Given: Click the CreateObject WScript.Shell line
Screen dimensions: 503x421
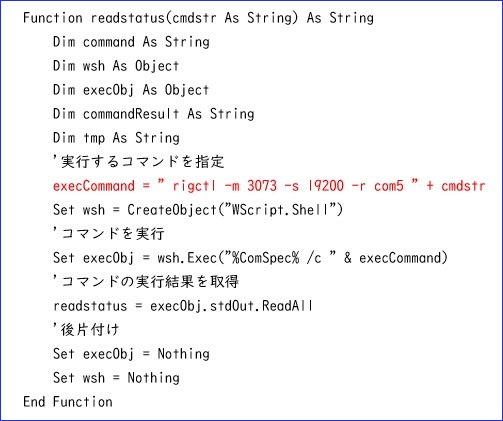Looking at the screenshot, I should tap(198, 210).
